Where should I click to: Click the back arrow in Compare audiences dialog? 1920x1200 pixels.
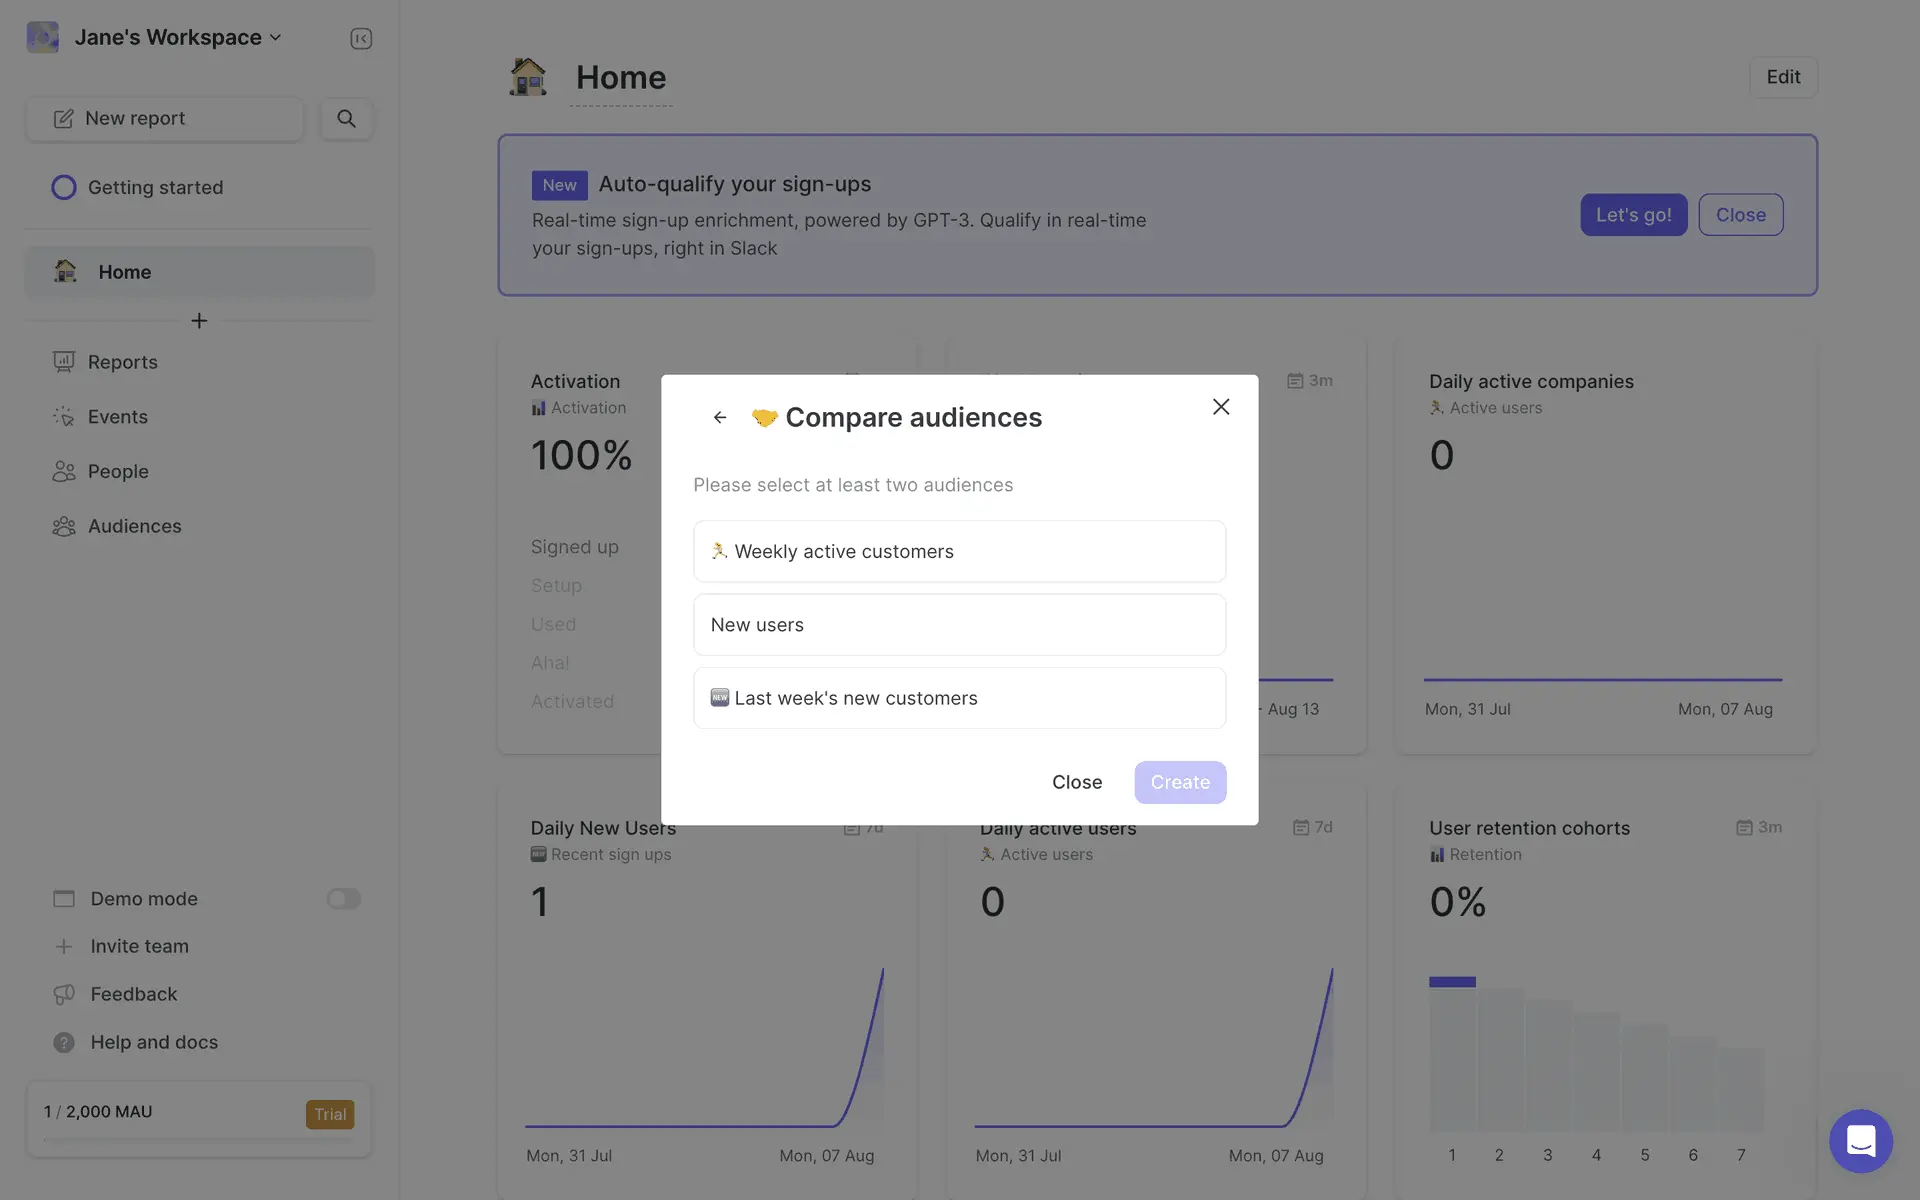(720, 417)
